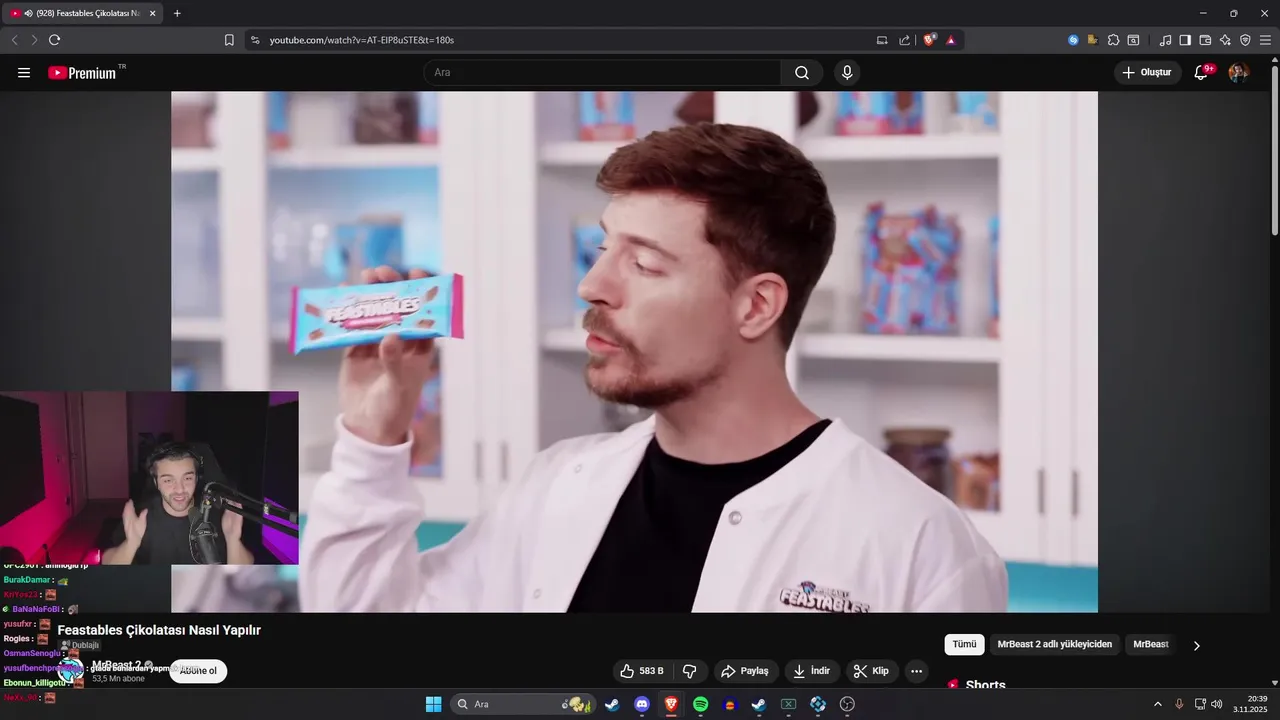Select the MrBeast filter chip
1280x720 pixels.
pyautogui.click(x=1151, y=645)
